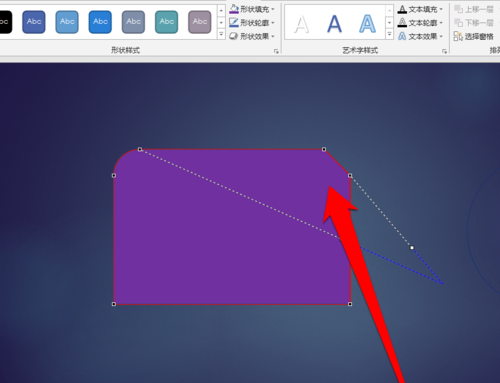Open the 形状填充 shape fill menu
Viewport: 500px width, 383px height.
click(x=252, y=9)
